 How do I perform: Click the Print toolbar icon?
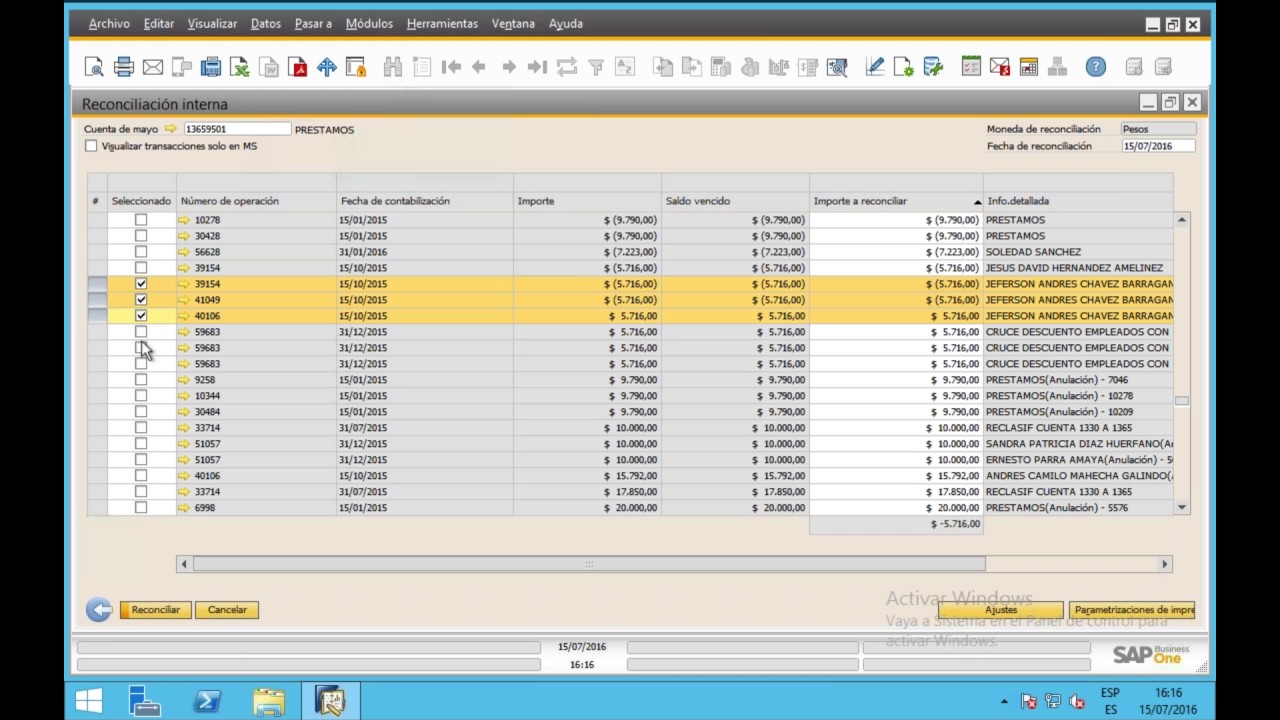click(123, 67)
